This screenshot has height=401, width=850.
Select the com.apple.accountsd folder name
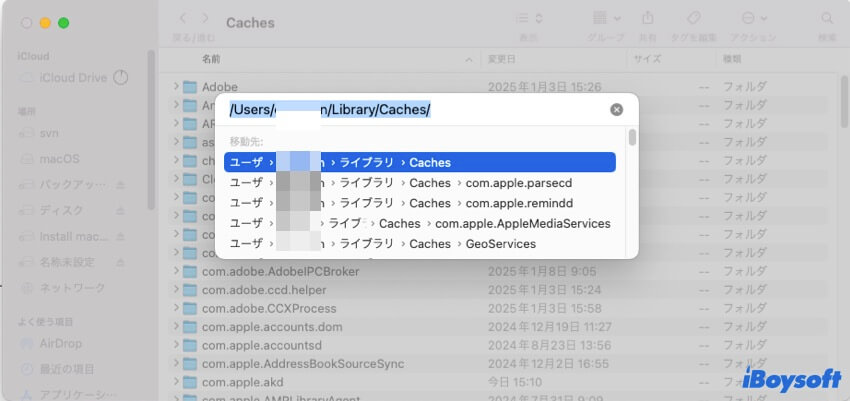[x=262, y=345]
